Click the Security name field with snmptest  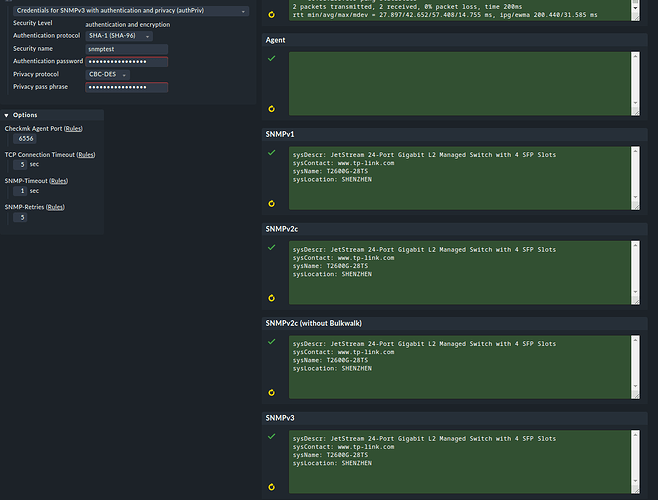tap(127, 48)
